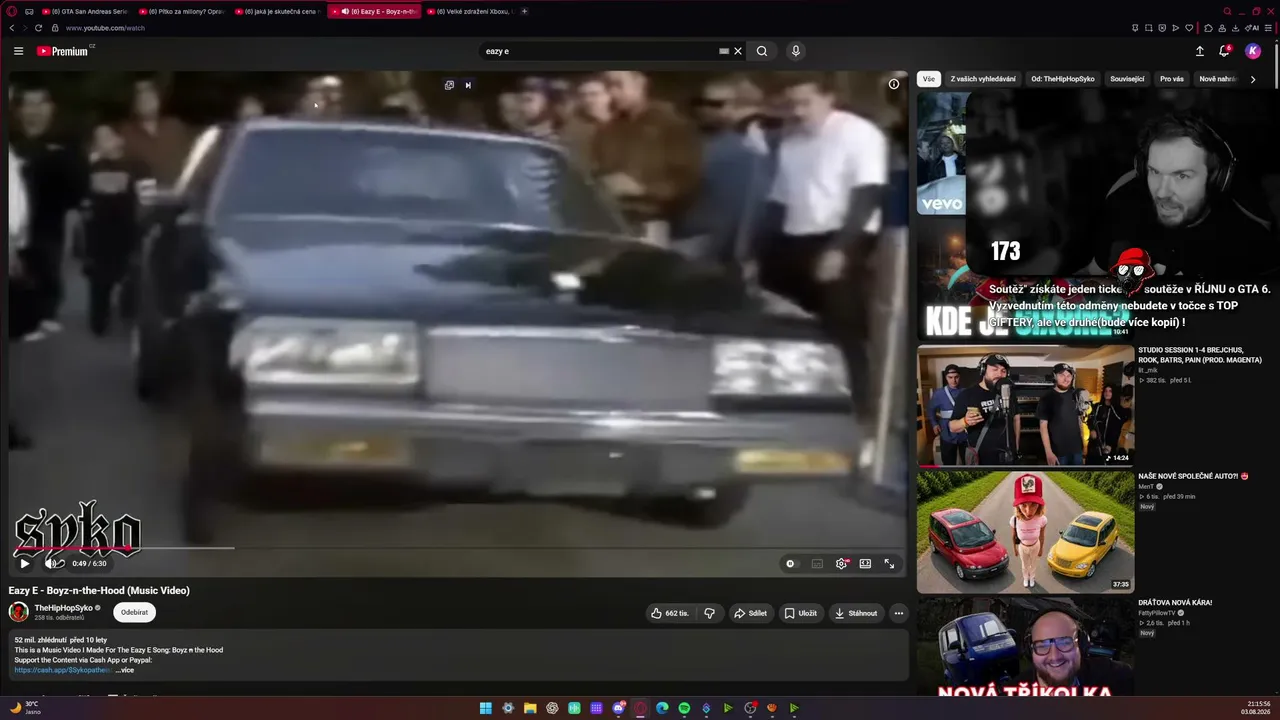Switch to theater mode
This screenshot has height=720, width=1280.
(x=865, y=564)
